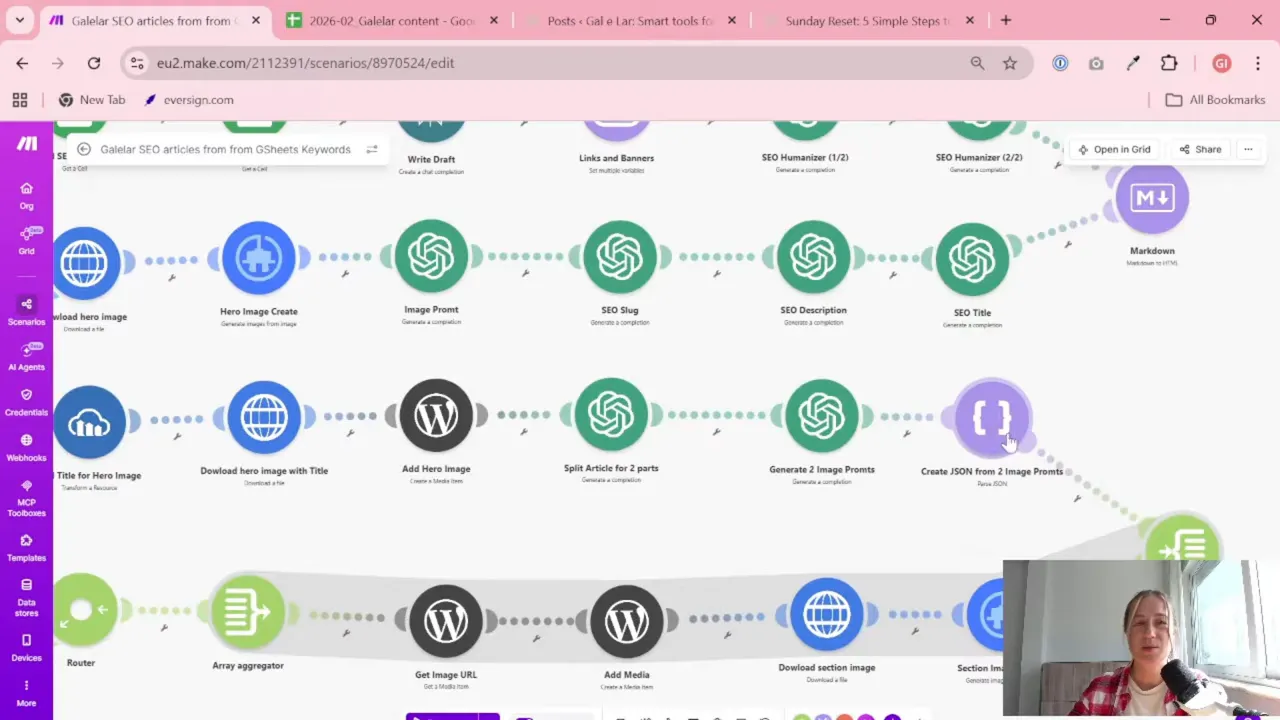
Task: Go to Org in the sidebar
Action: (x=26, y=195)
